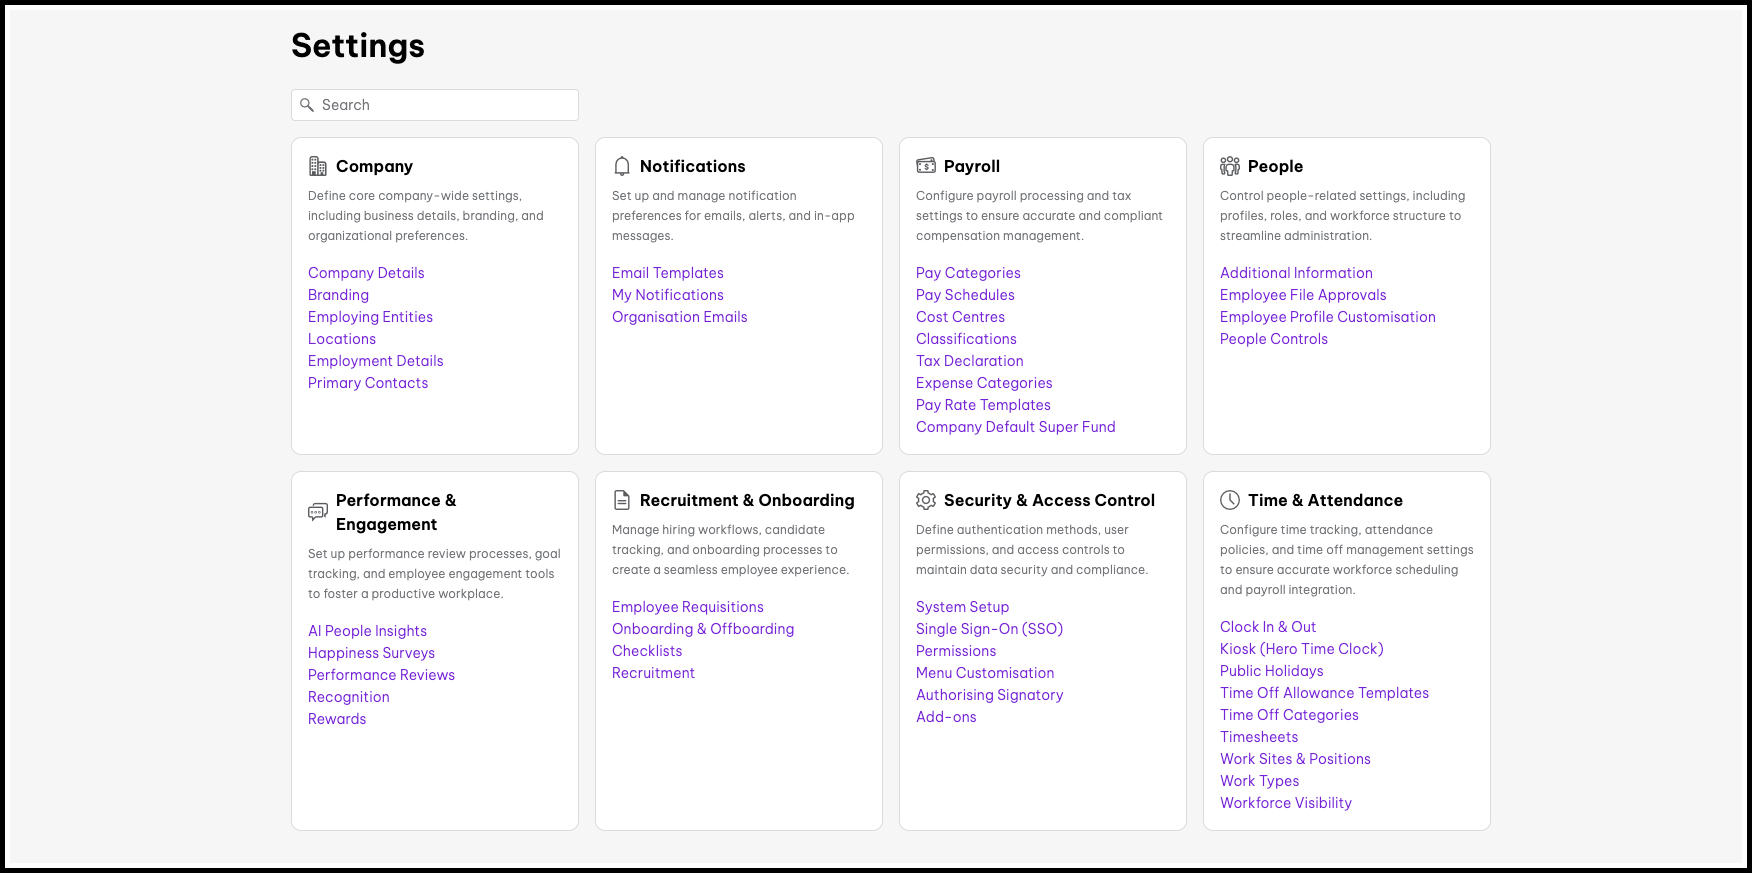Image resolution: width=1752 pixels, height=873 pixels.
Task: Open Pay Schedules page
Action: [965, 295]
